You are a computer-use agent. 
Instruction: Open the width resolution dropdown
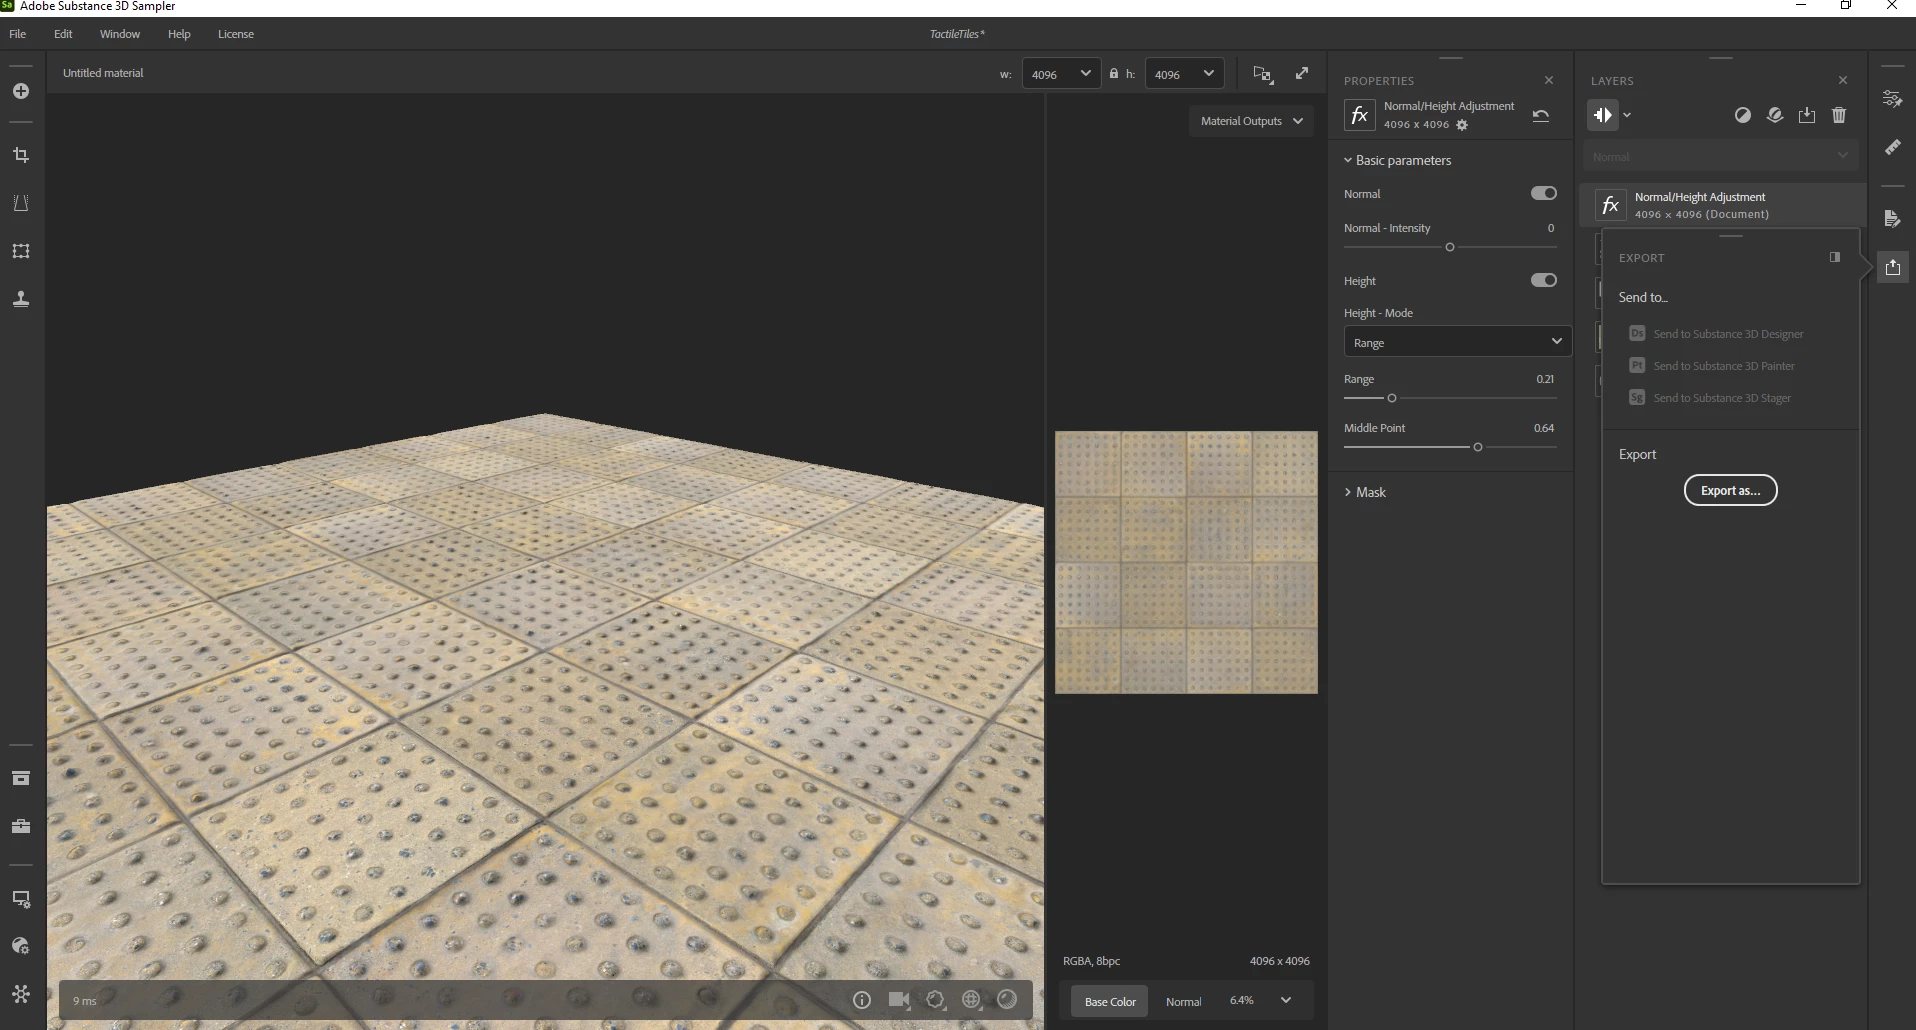pos(1061,74)
